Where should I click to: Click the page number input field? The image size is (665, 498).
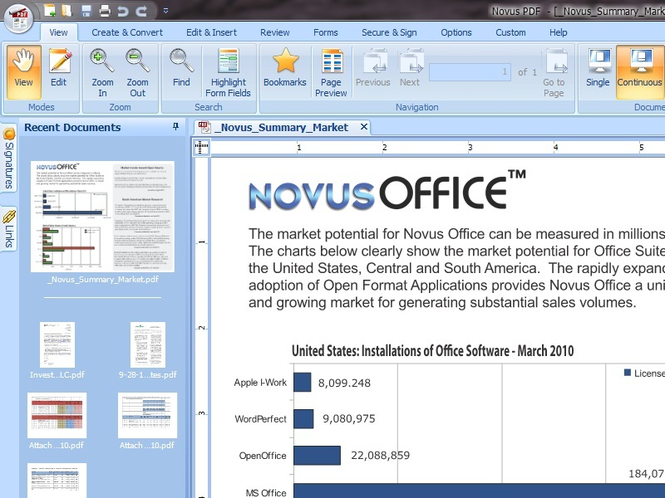tap(469, 72)
